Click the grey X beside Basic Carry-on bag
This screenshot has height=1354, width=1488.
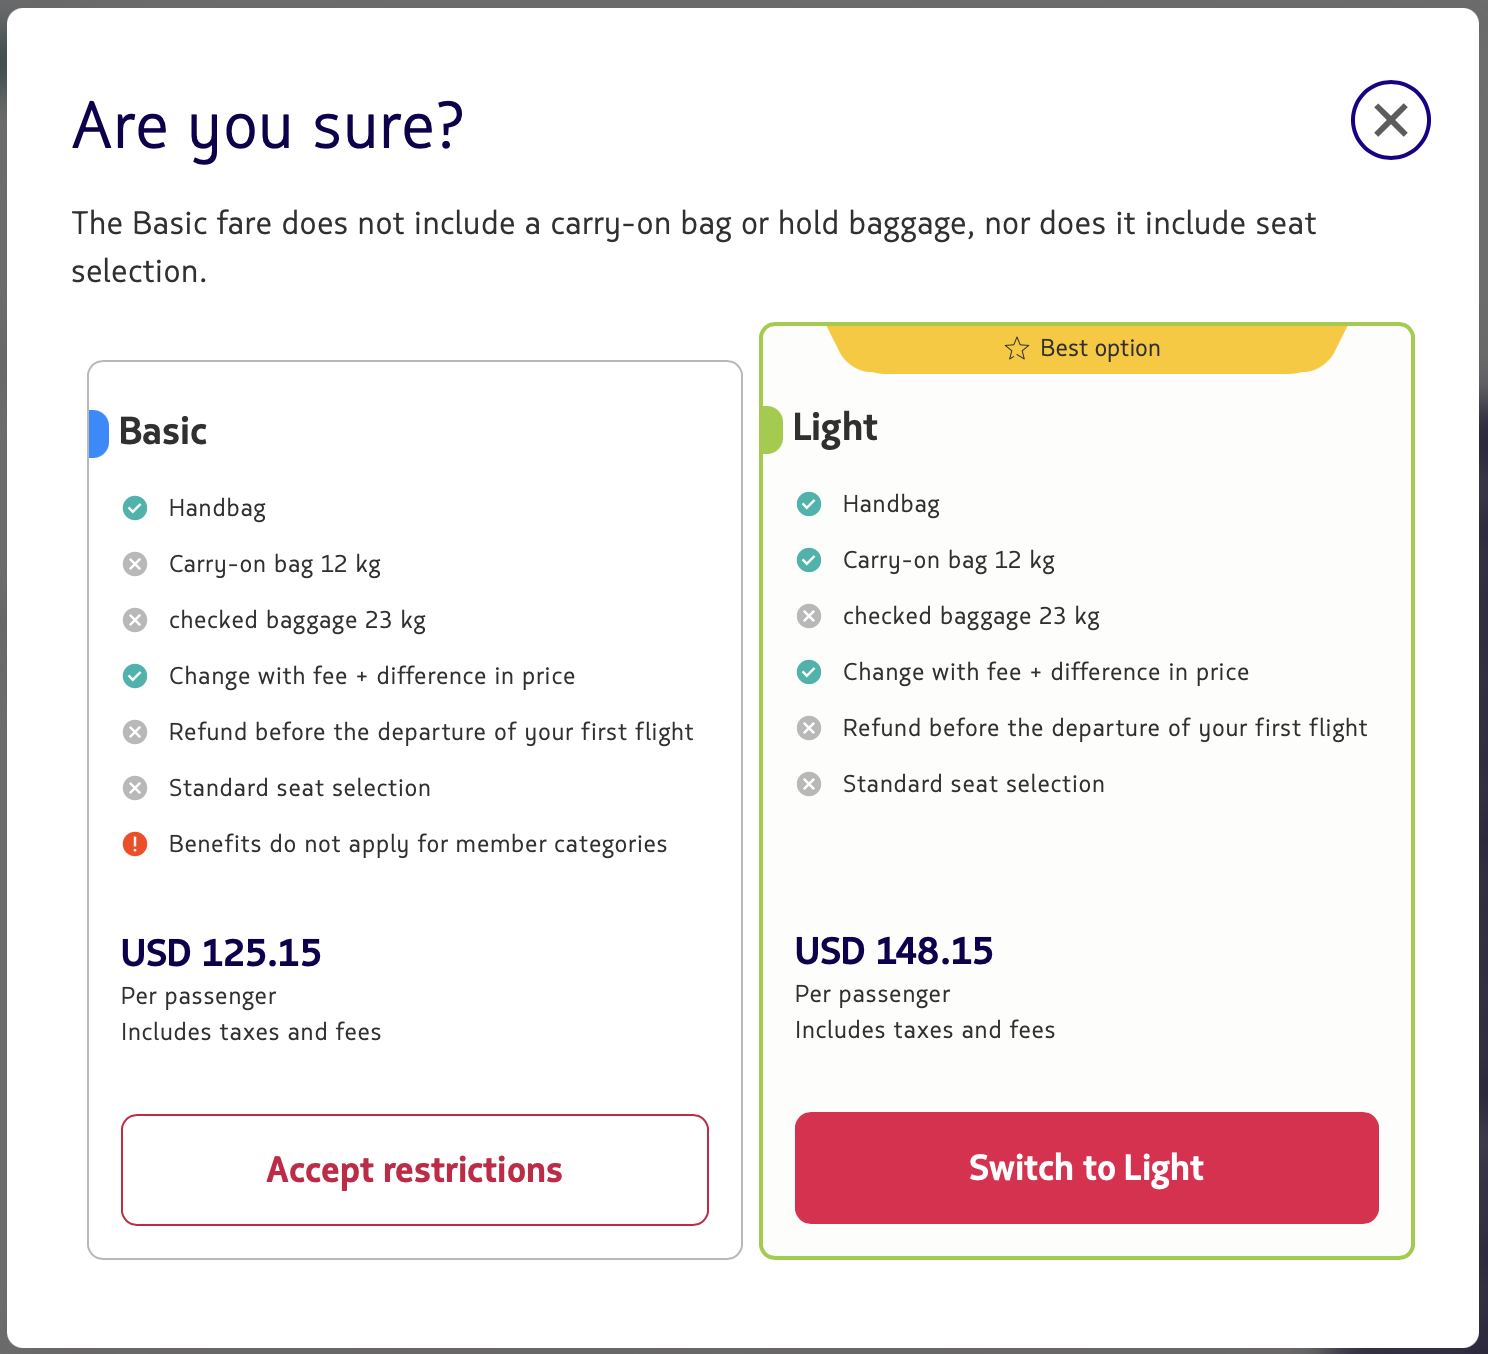click(135, 564)
